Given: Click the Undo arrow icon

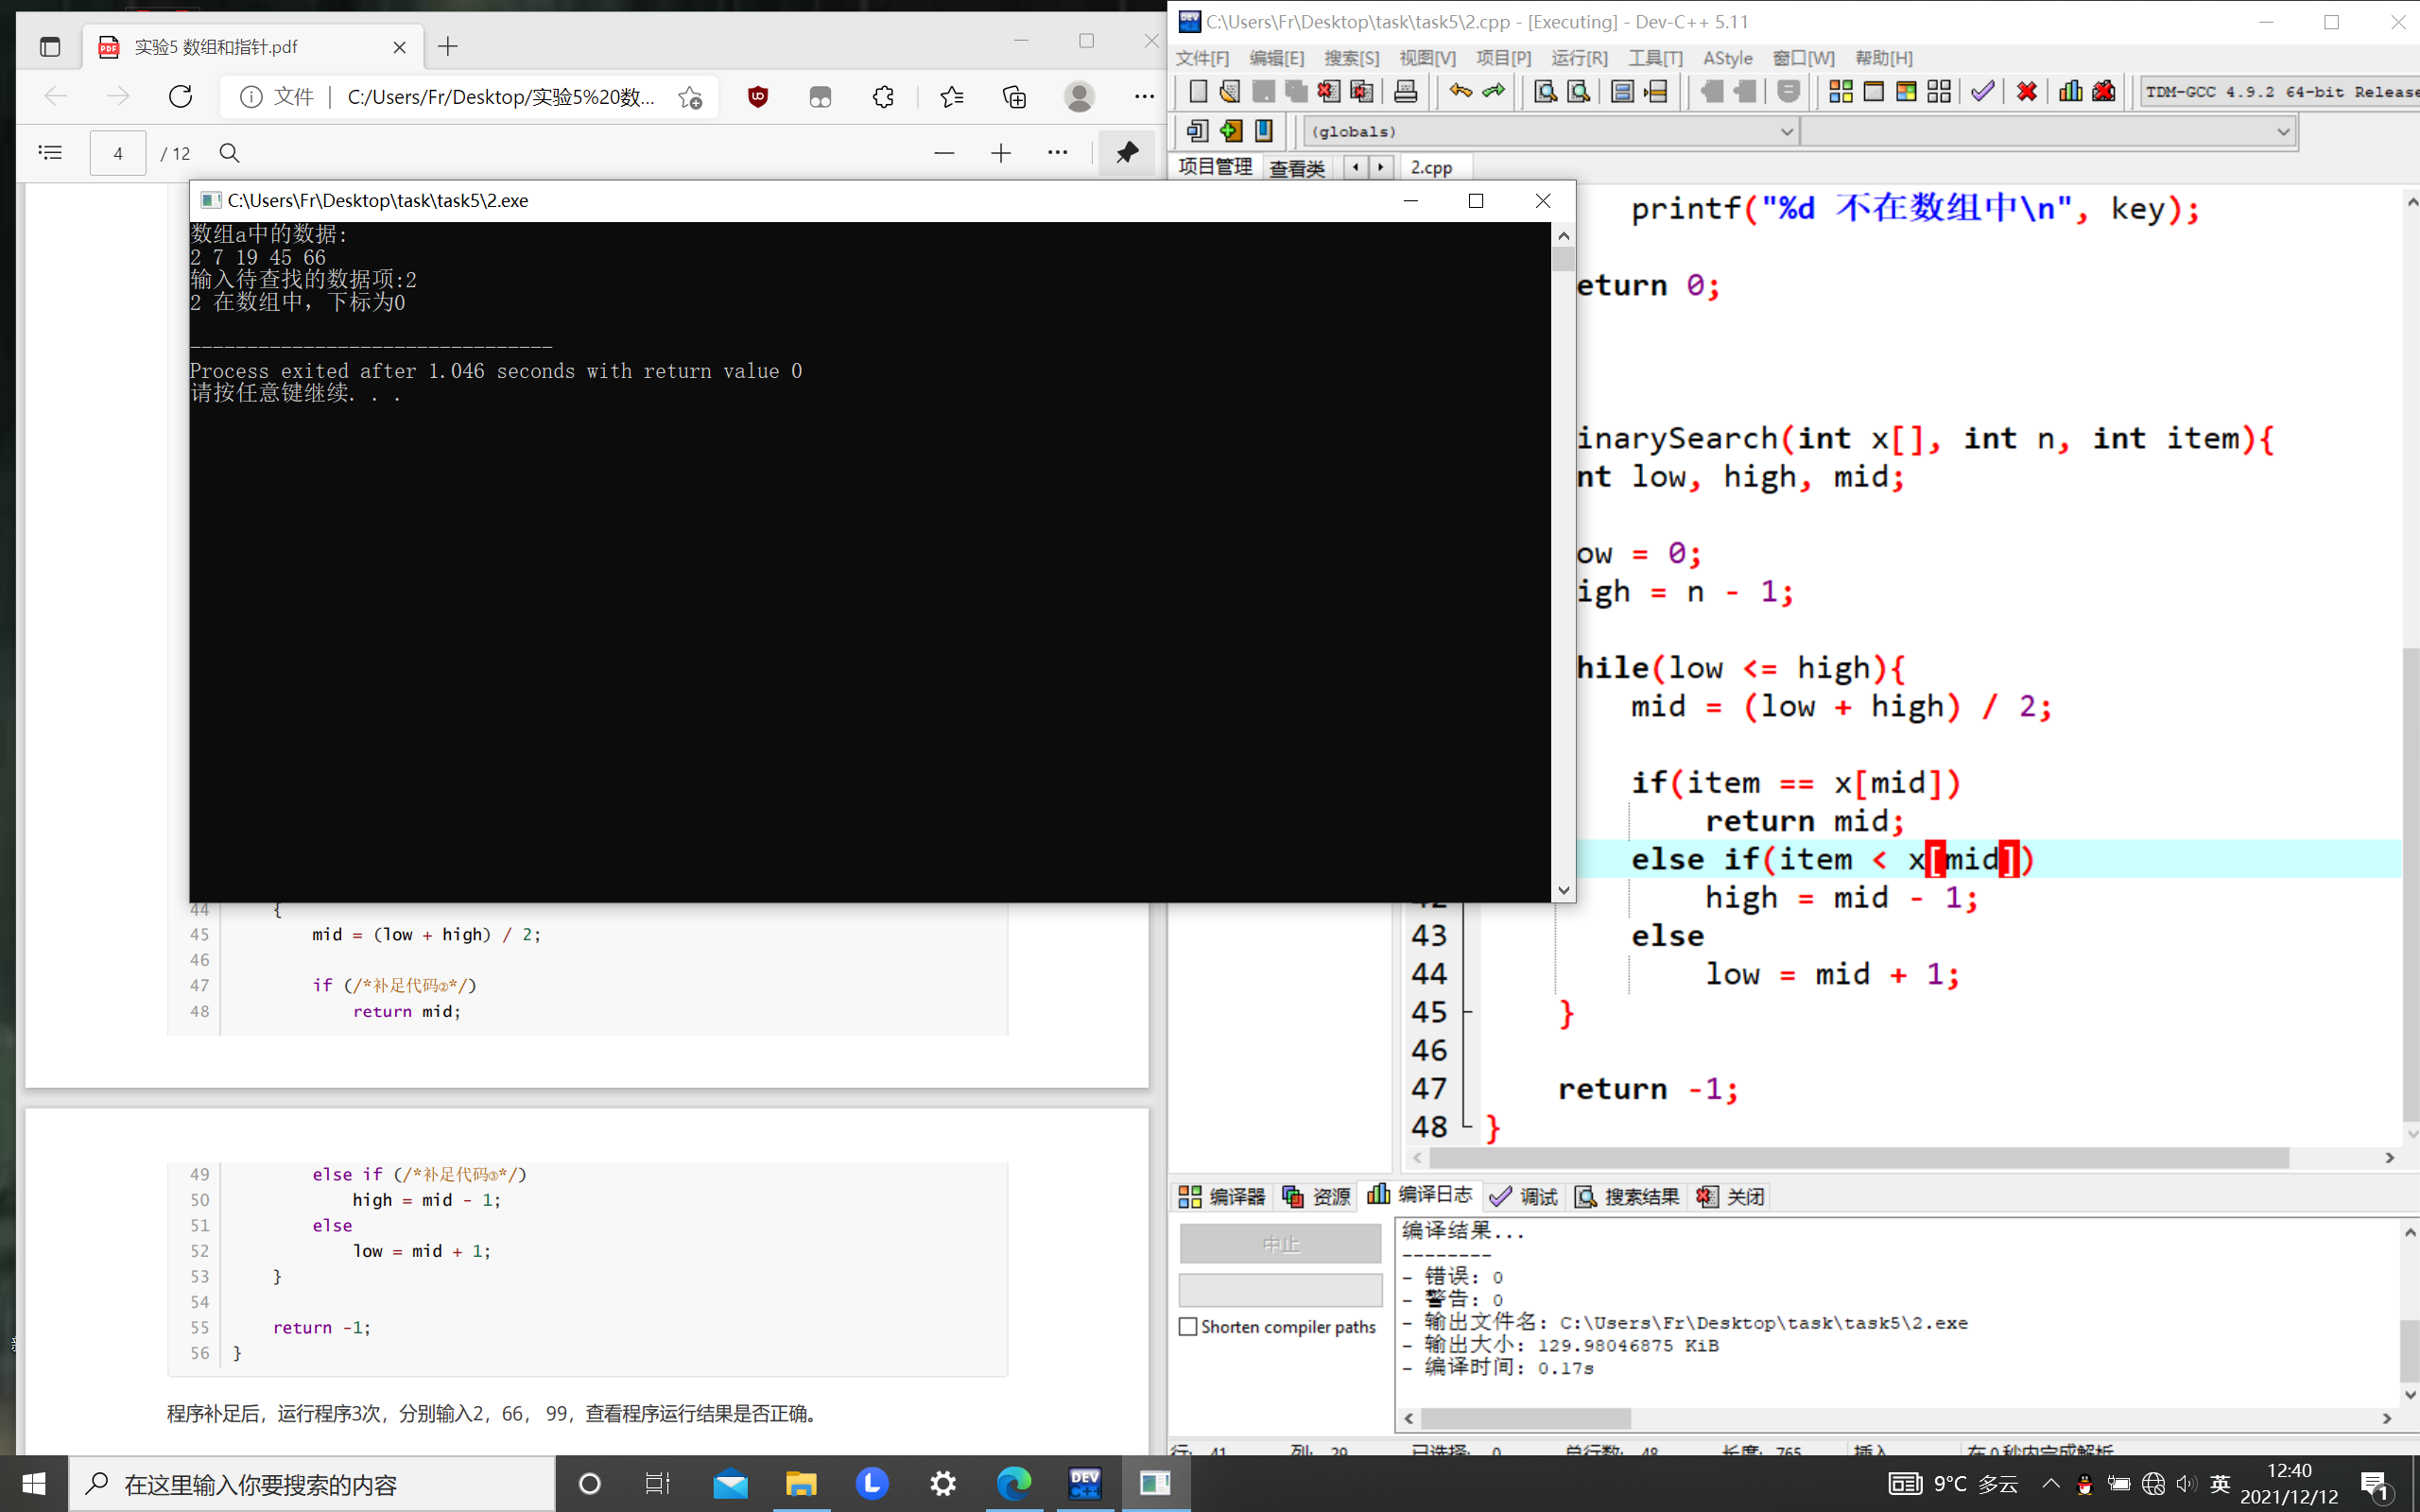Looking at the screenshot, I should coord(1460,92).
